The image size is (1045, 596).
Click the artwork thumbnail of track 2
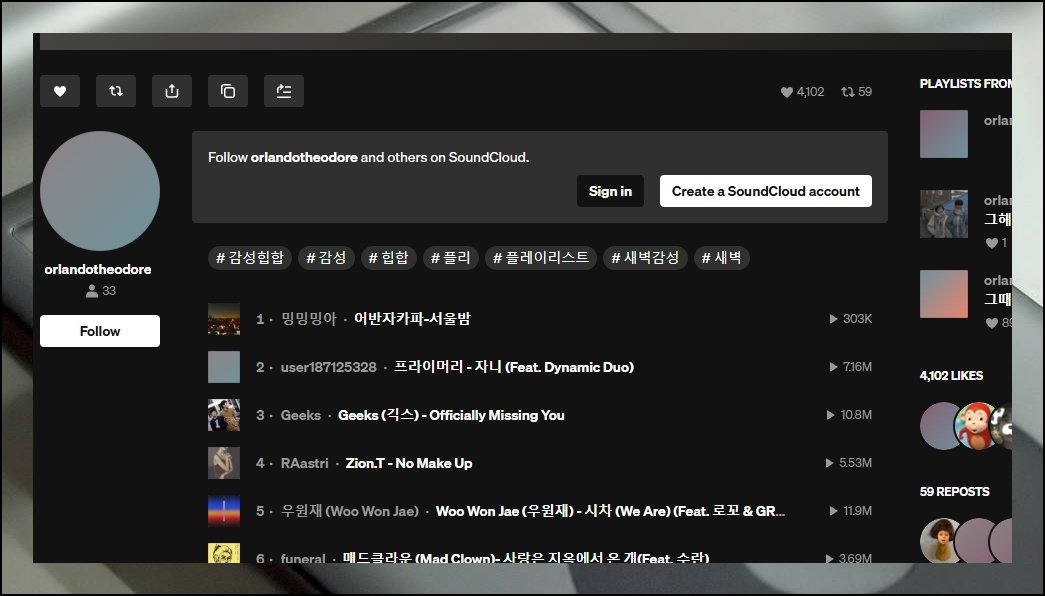(x=224, y=367)
